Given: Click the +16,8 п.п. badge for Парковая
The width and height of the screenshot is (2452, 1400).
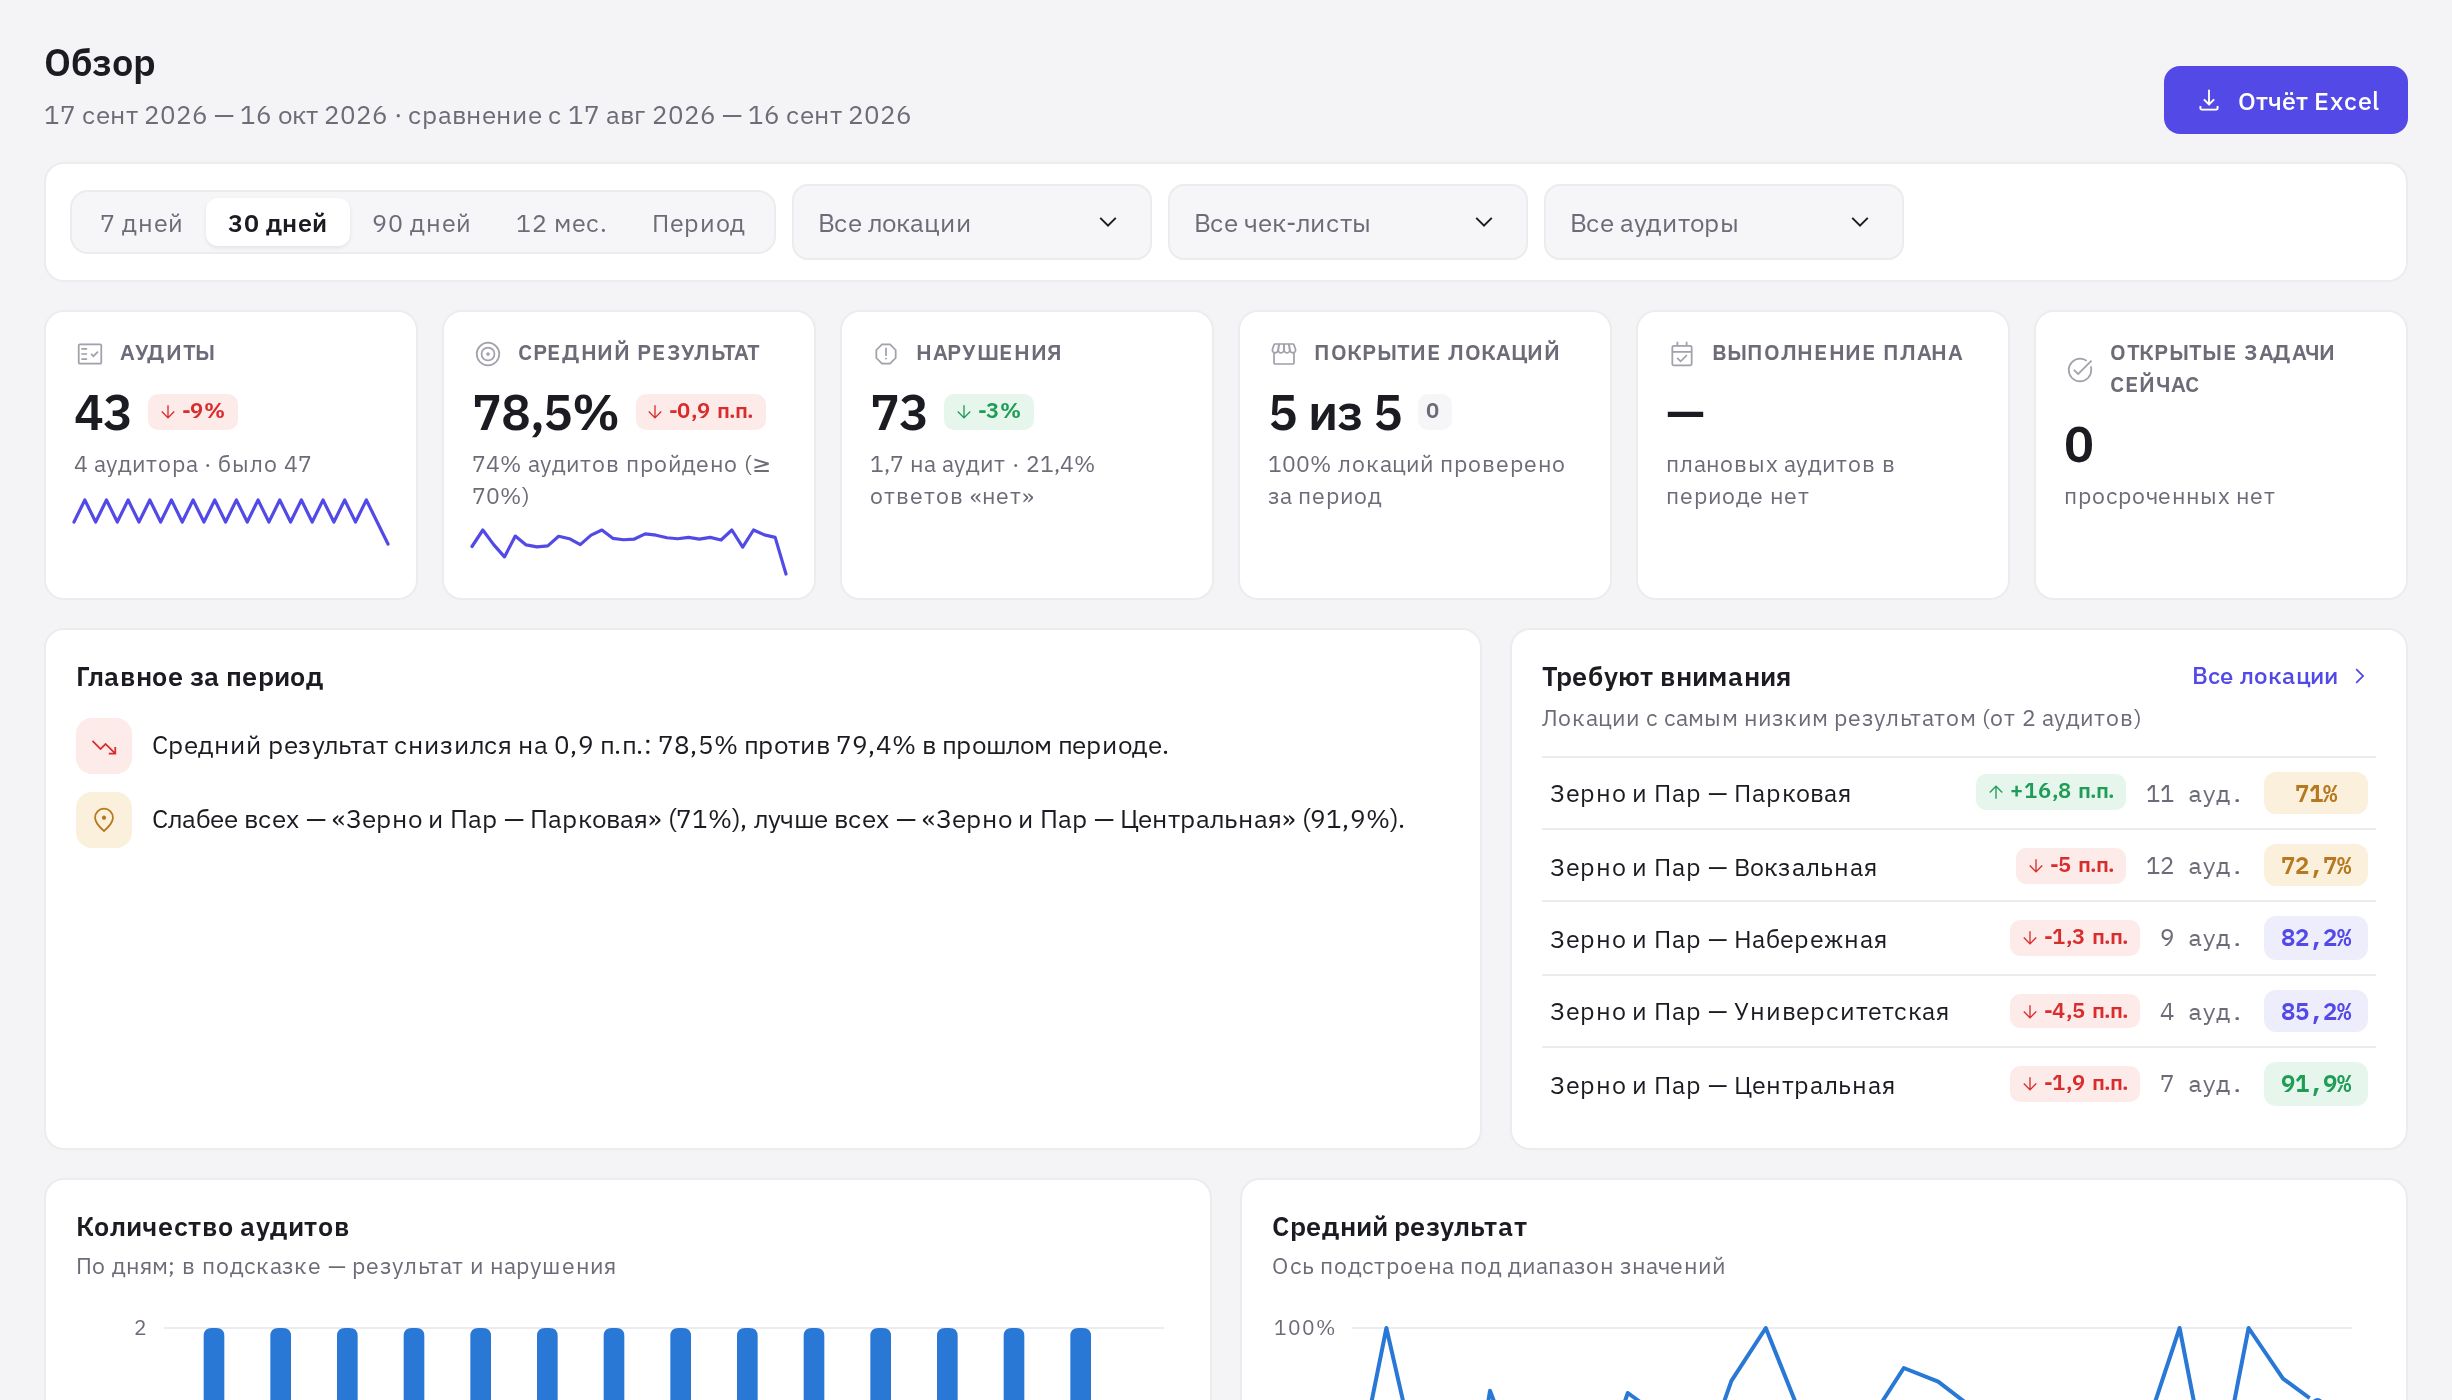Looking at the screenshot, I should tap(2050, 791).
